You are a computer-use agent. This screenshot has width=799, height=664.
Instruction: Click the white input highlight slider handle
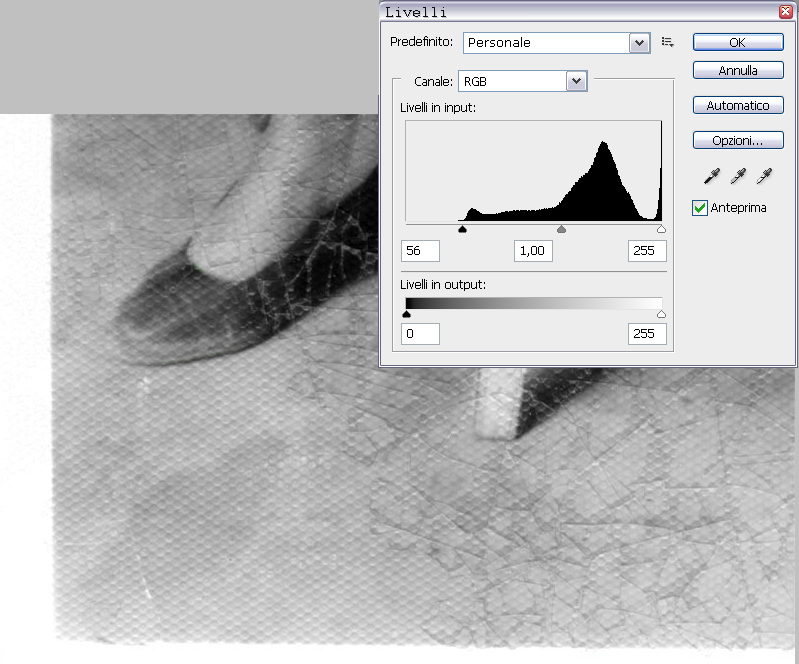(x=661, y=230)
